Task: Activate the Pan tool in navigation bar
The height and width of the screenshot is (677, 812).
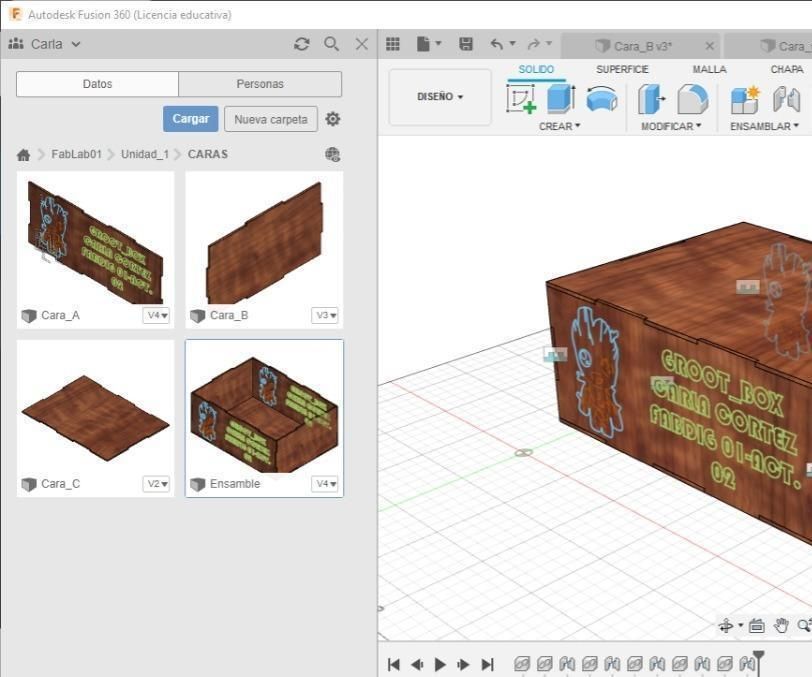Action: 782,627
